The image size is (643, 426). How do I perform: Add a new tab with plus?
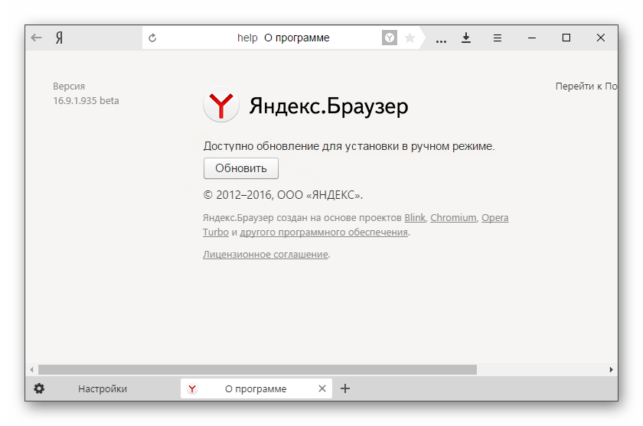coord(345,388)
